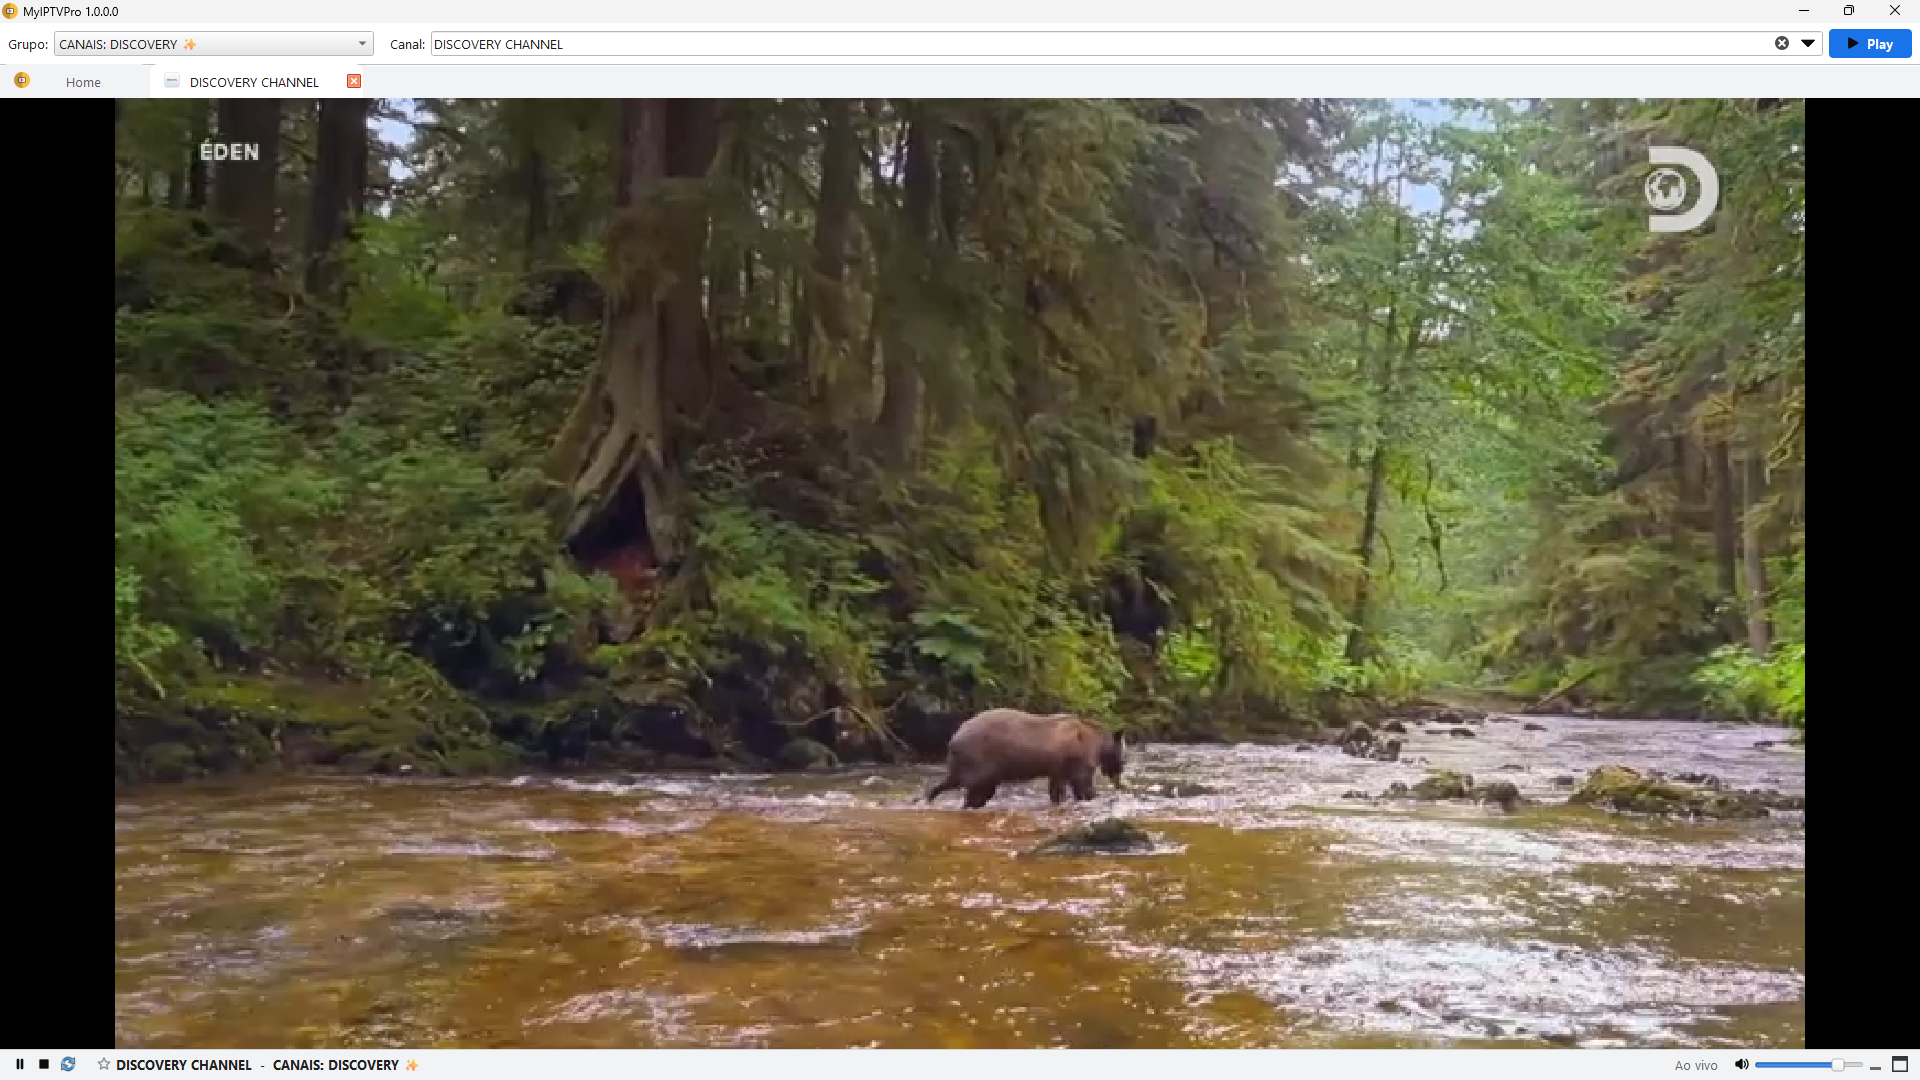Reload the stream with the refresh icon
The width and height of the screenshot is (1920, 1080).
click(x=68, y=1064)
